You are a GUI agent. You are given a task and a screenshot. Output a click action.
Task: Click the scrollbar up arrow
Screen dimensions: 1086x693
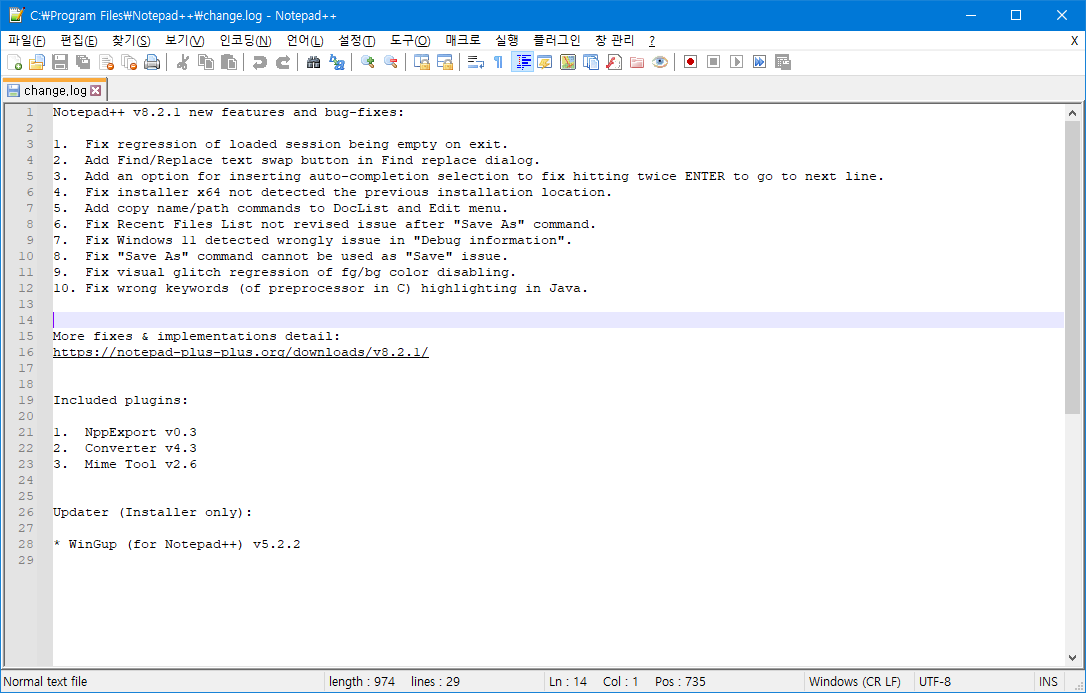click(x=1073, y=113)
